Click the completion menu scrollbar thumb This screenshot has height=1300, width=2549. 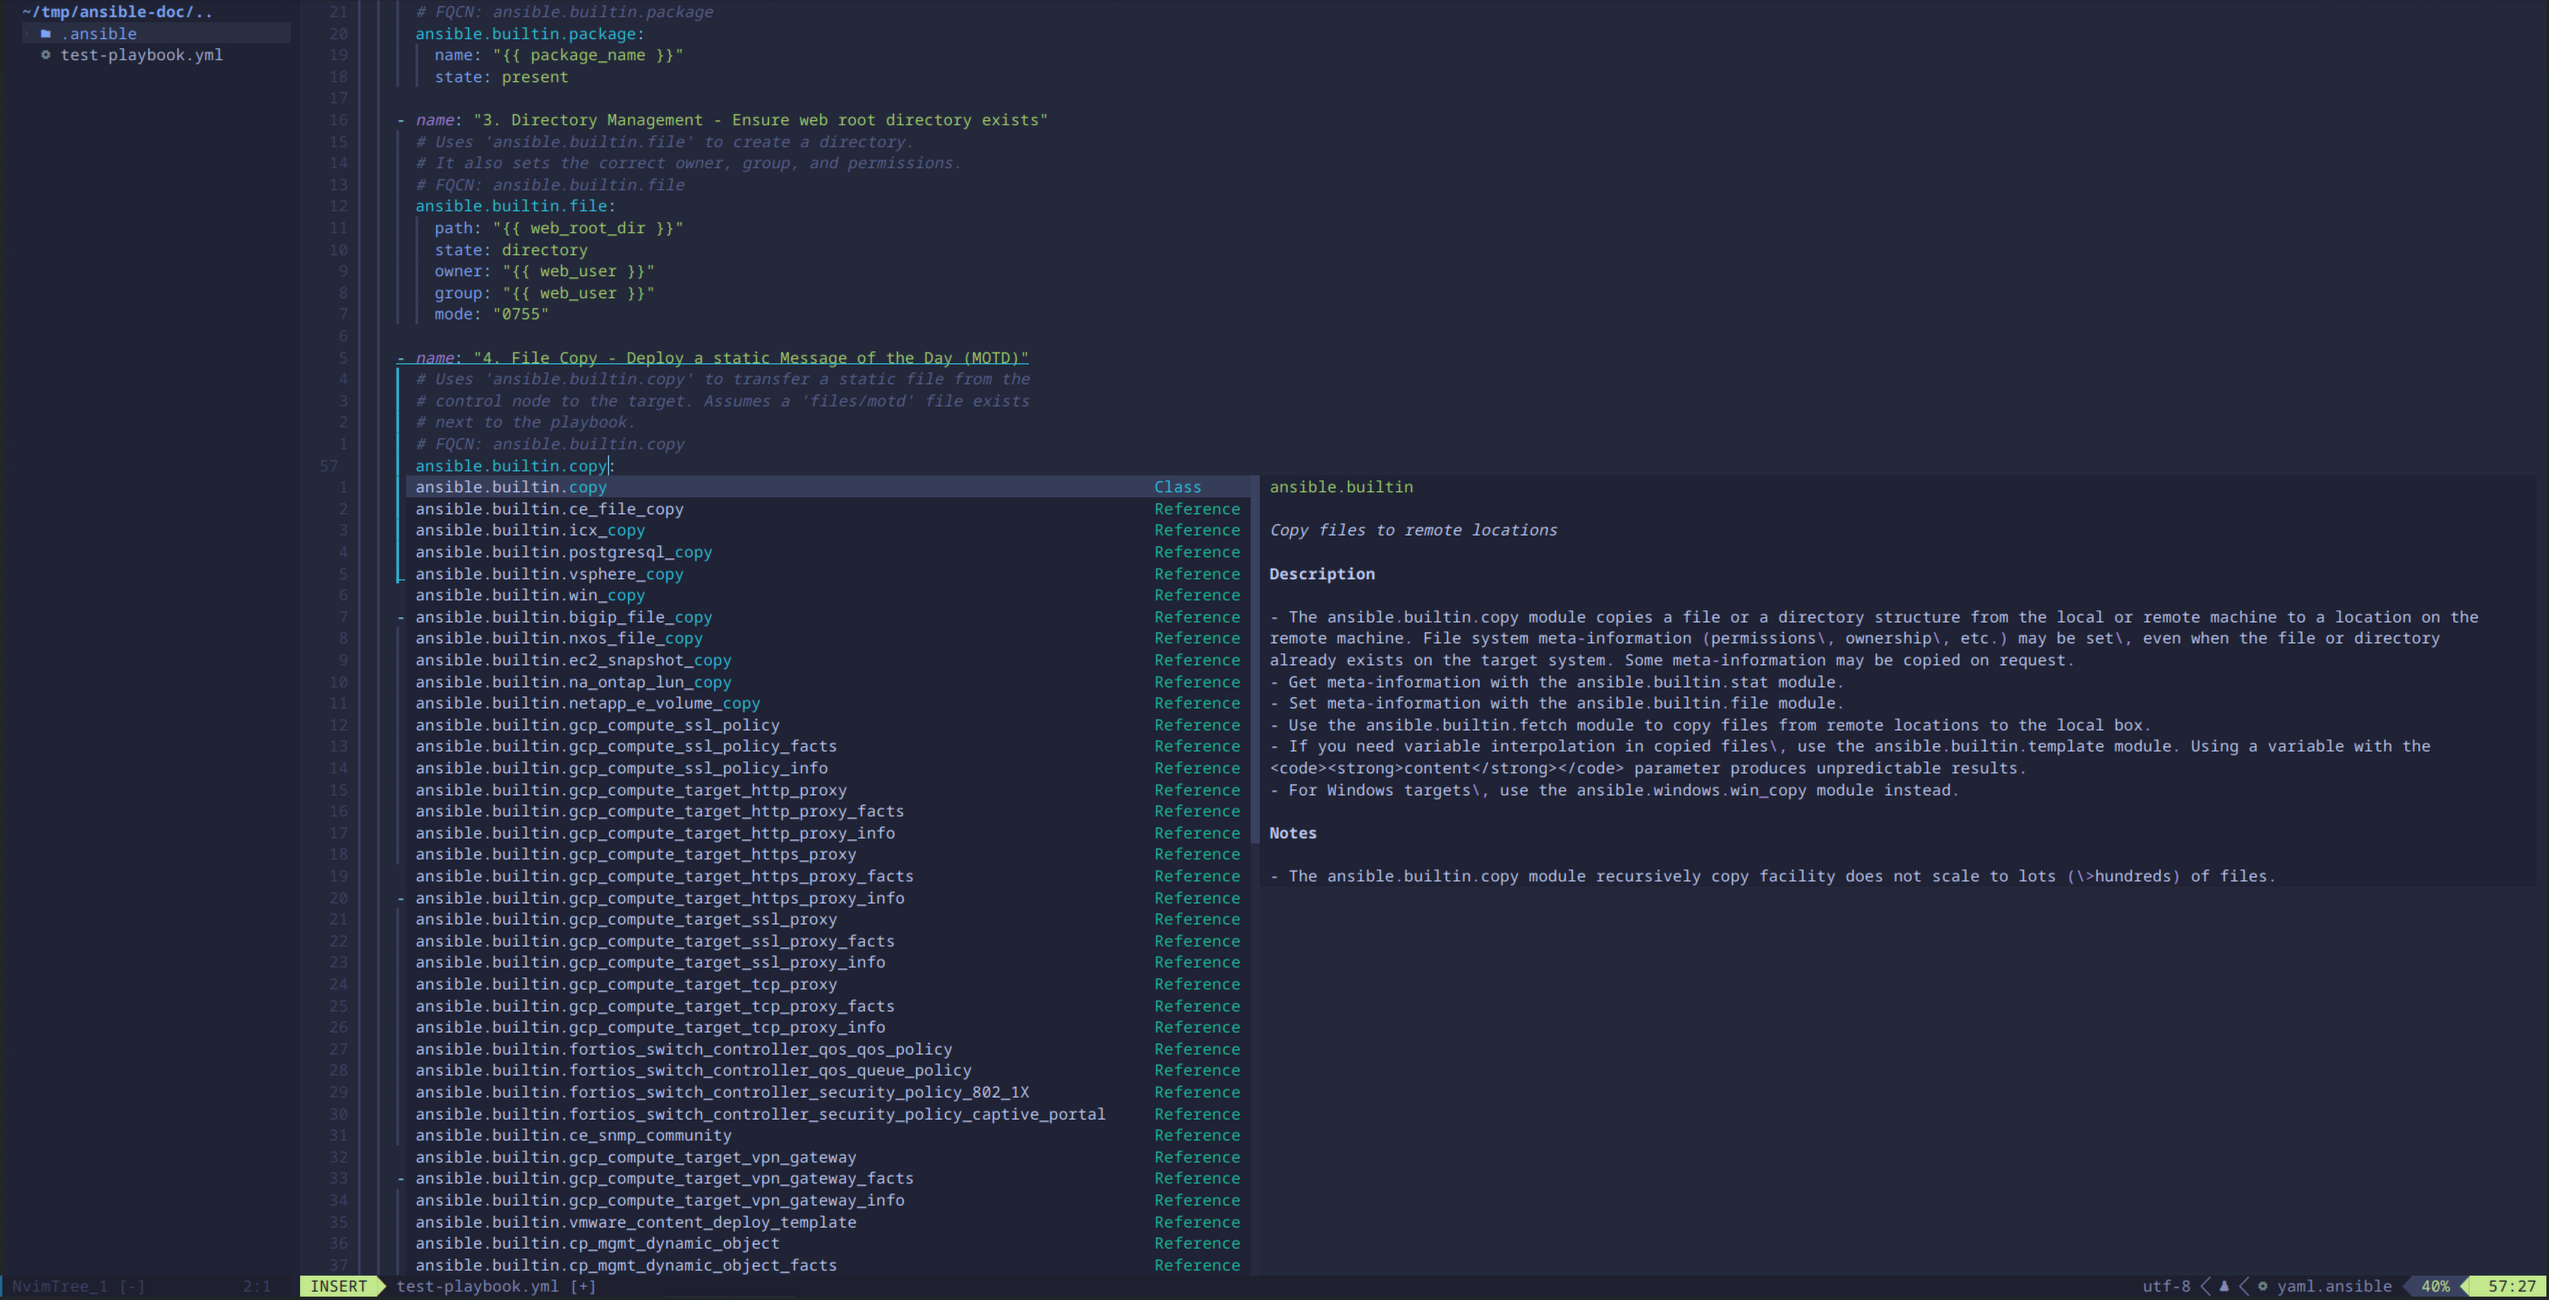[x=1255, y=660]
